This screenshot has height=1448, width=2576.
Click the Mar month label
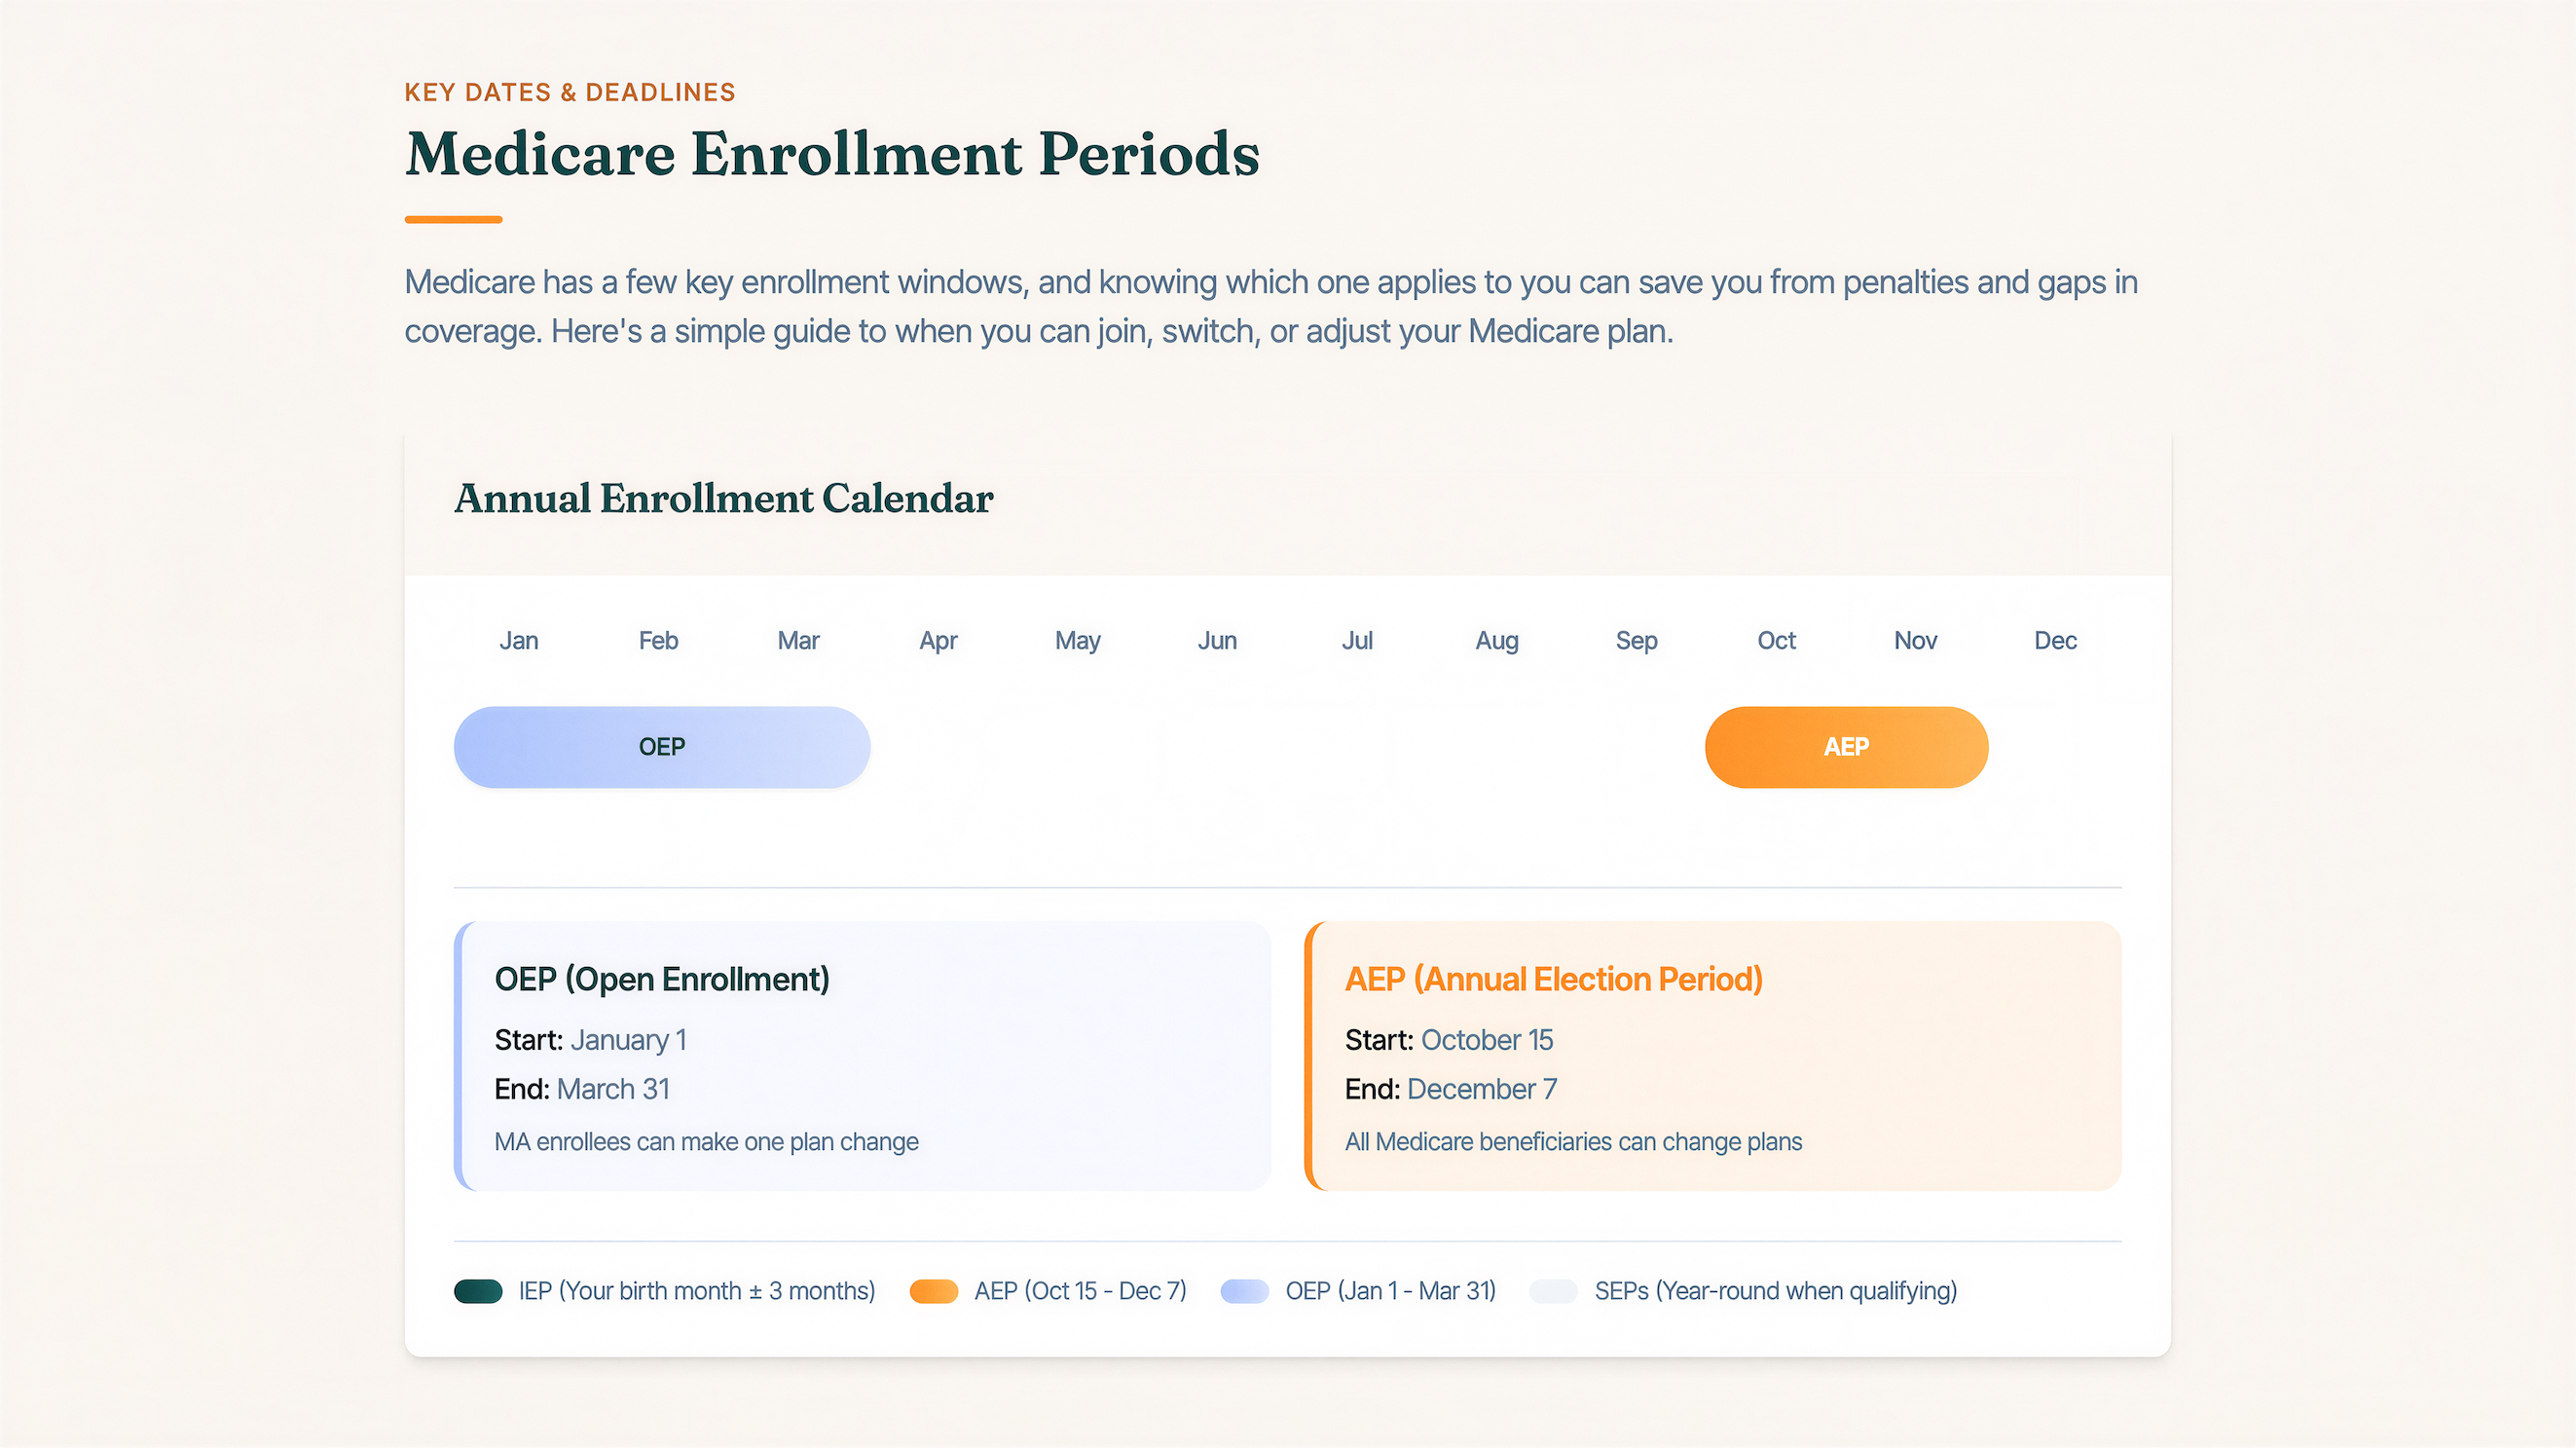tap(798, 640)
